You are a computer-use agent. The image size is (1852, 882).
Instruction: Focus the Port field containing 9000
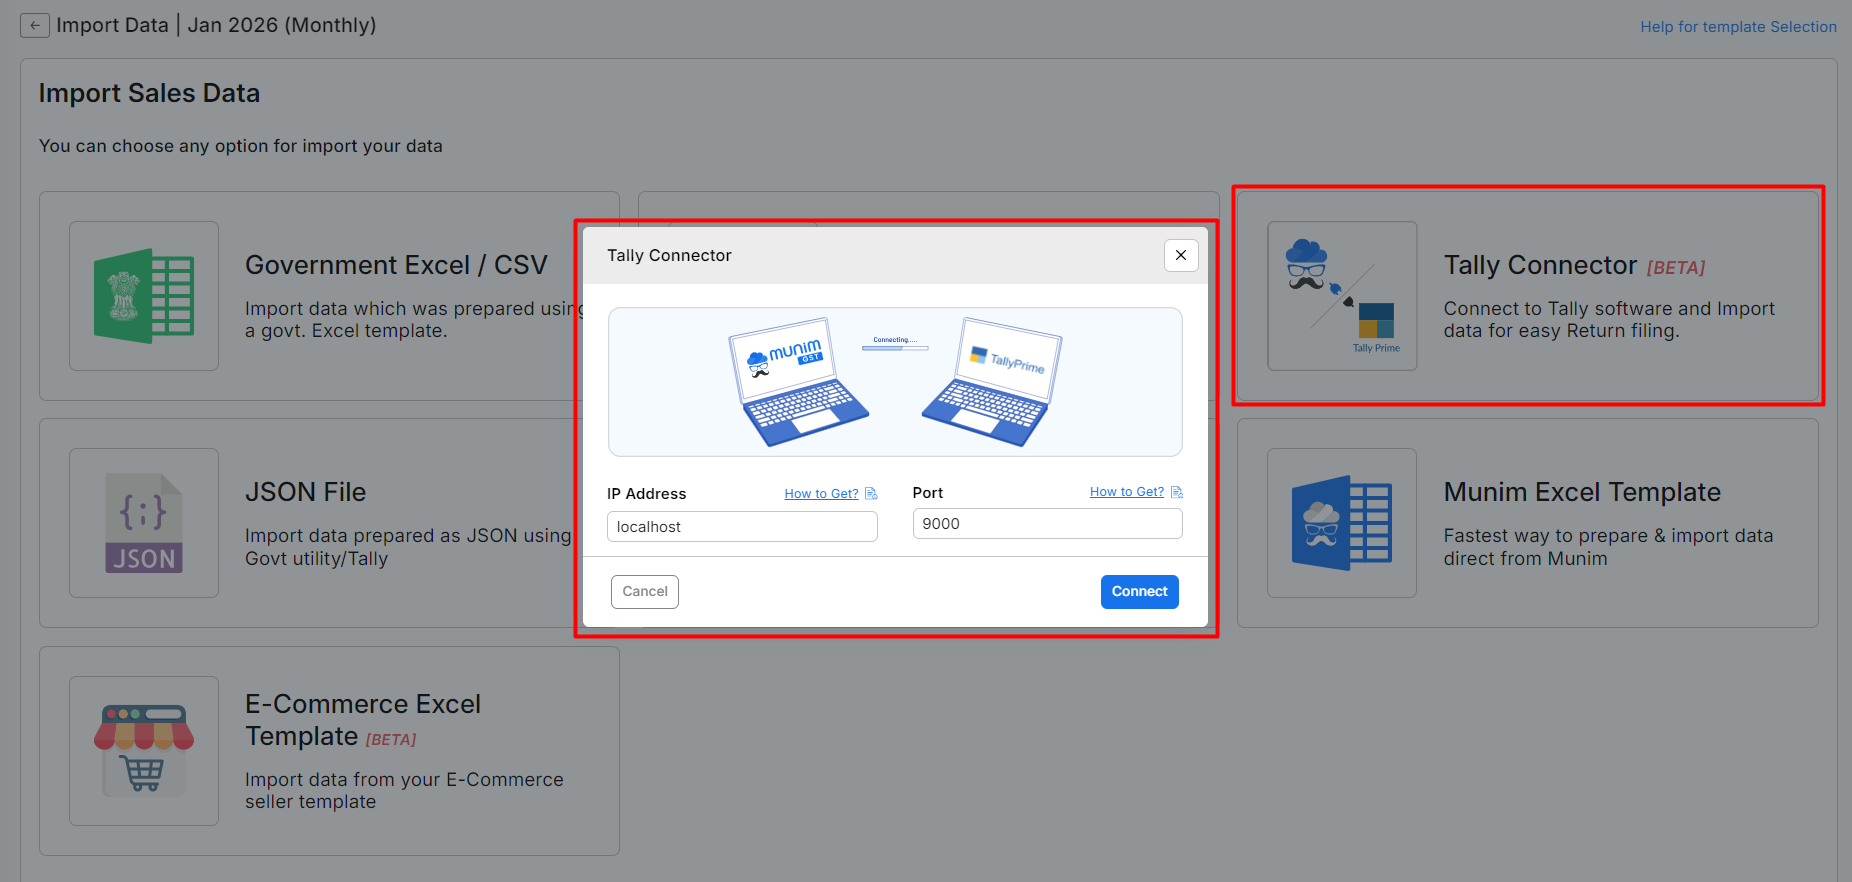coord(1047,524)
